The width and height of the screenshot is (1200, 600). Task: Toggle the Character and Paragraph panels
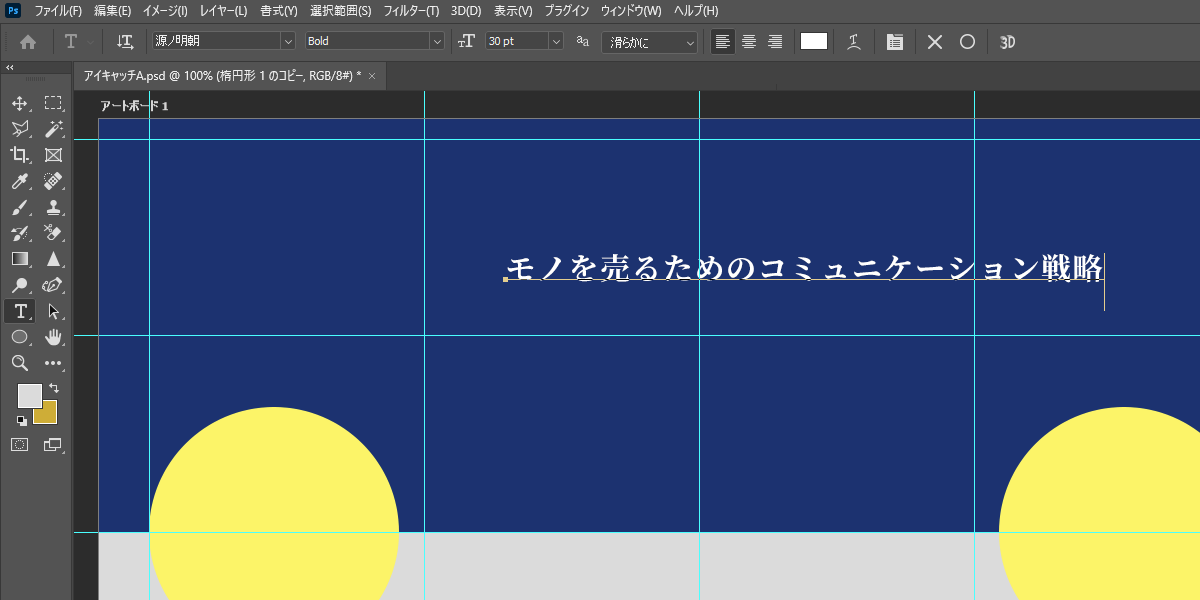(x=895, y=42)
